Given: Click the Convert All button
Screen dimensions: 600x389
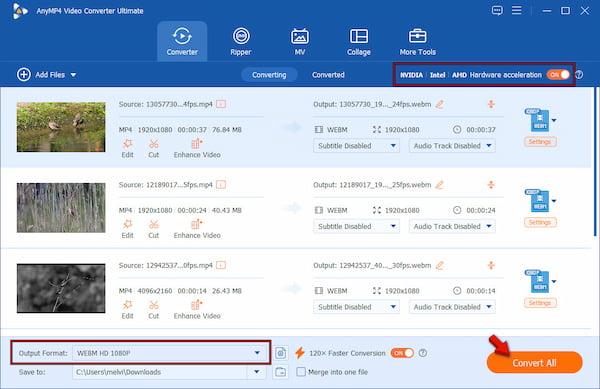Looking at the screenshot, I should 535,363.
